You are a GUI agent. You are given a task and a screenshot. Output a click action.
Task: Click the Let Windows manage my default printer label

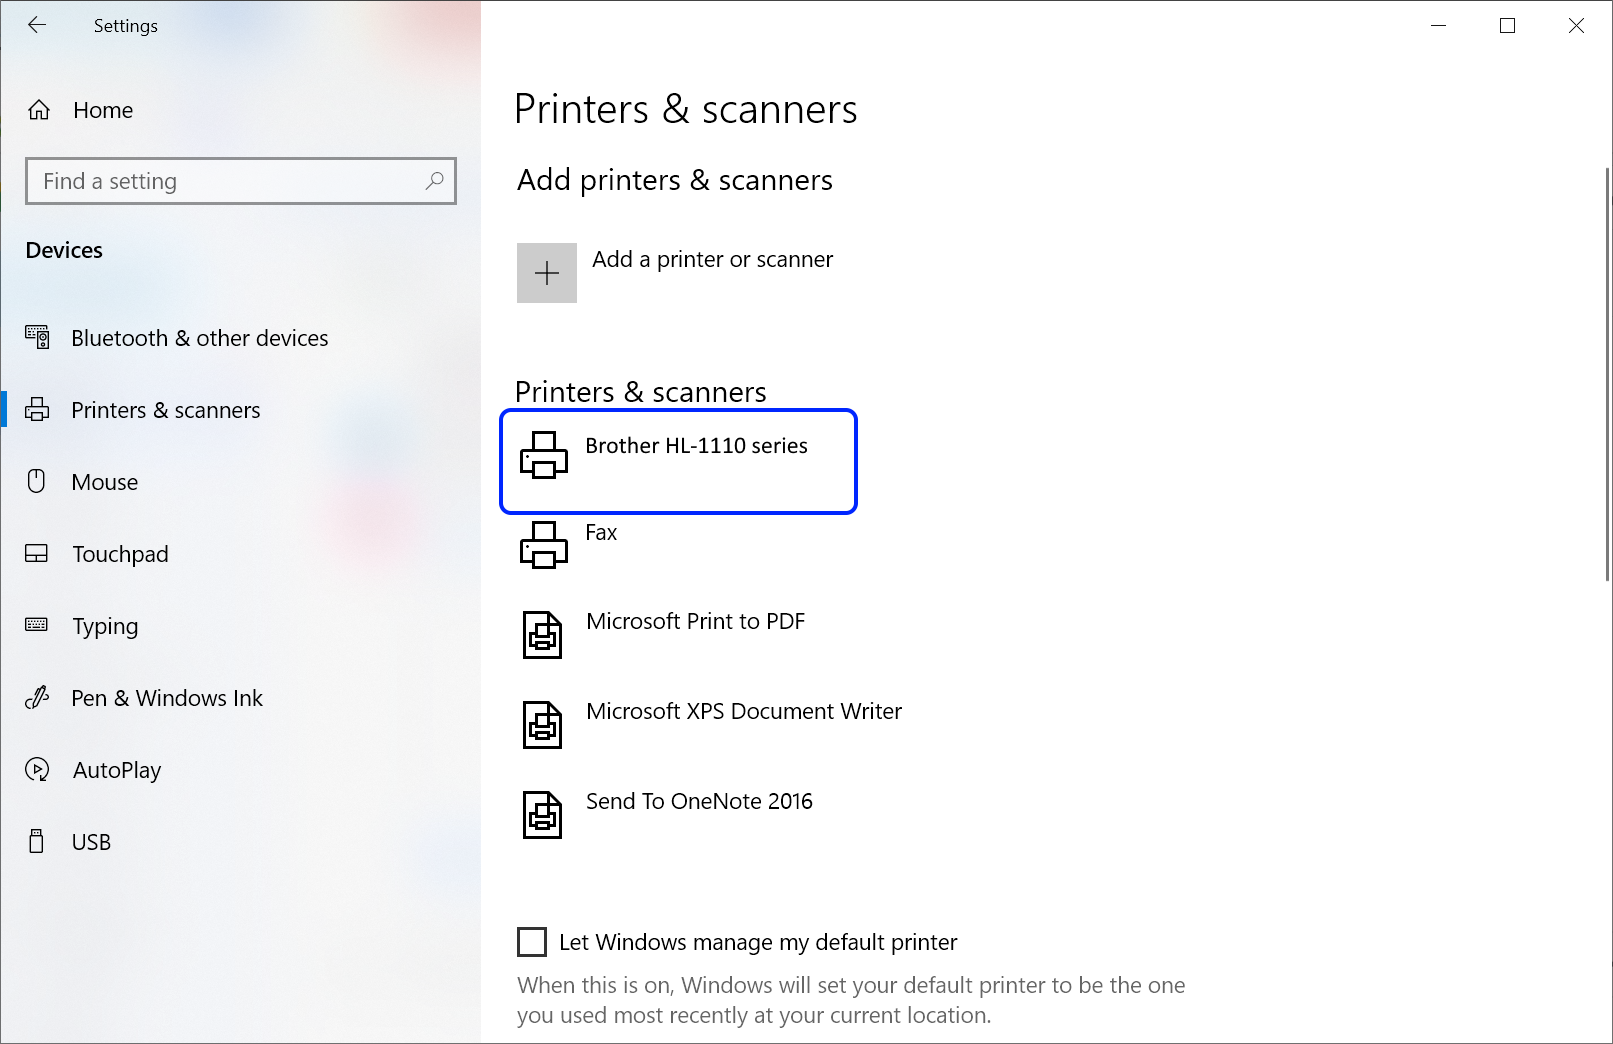tap(758, 942)
